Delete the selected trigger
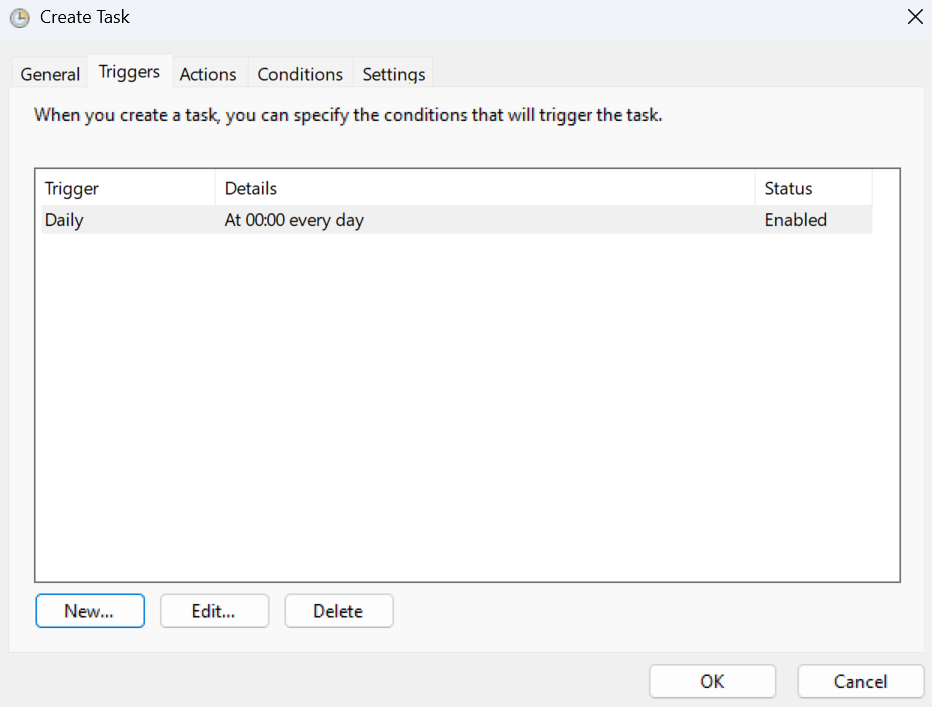This screenshot has width=932, height=707. pyautogui.click(x=338, y=610)
